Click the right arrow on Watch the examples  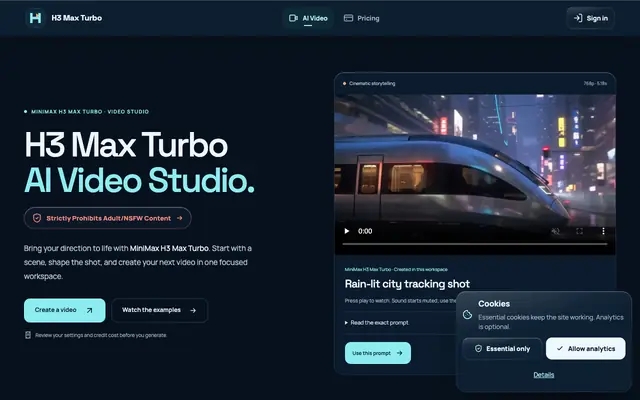tap(193, 310)
